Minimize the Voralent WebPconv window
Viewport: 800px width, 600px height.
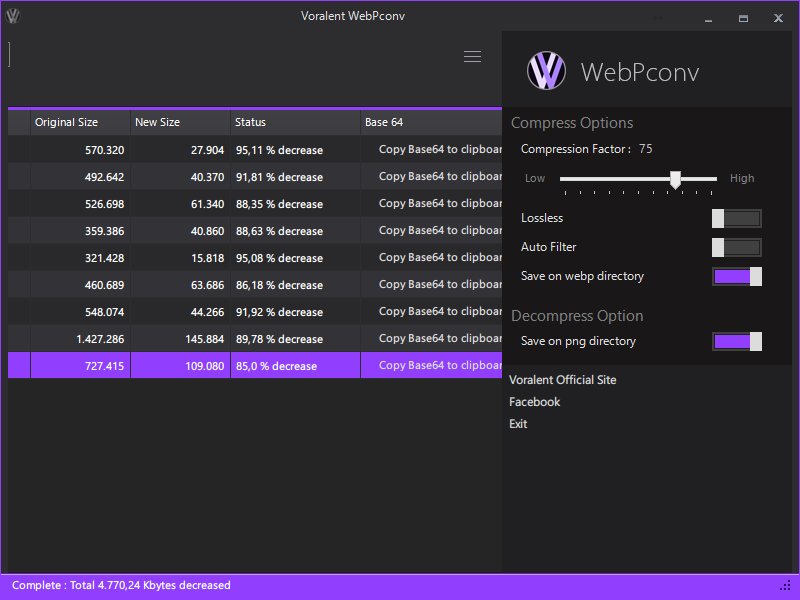pyautogui.click(x=708, y=19)
